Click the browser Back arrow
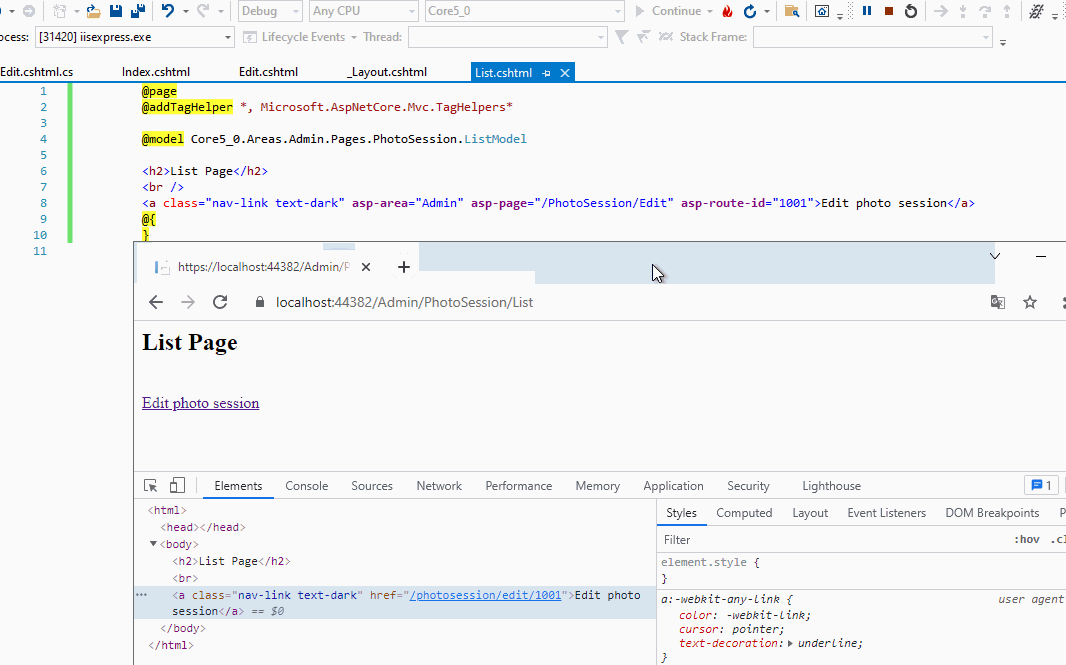 point(156,302)
